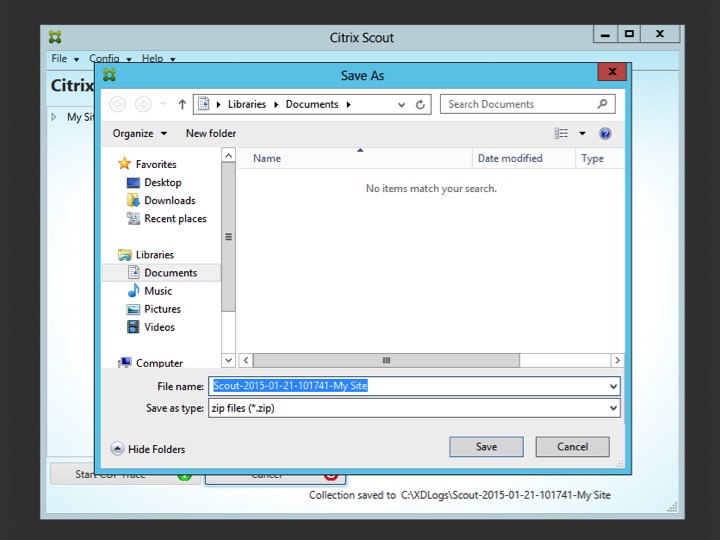
Task: Open the Organize menu
Action: [140, 133]
